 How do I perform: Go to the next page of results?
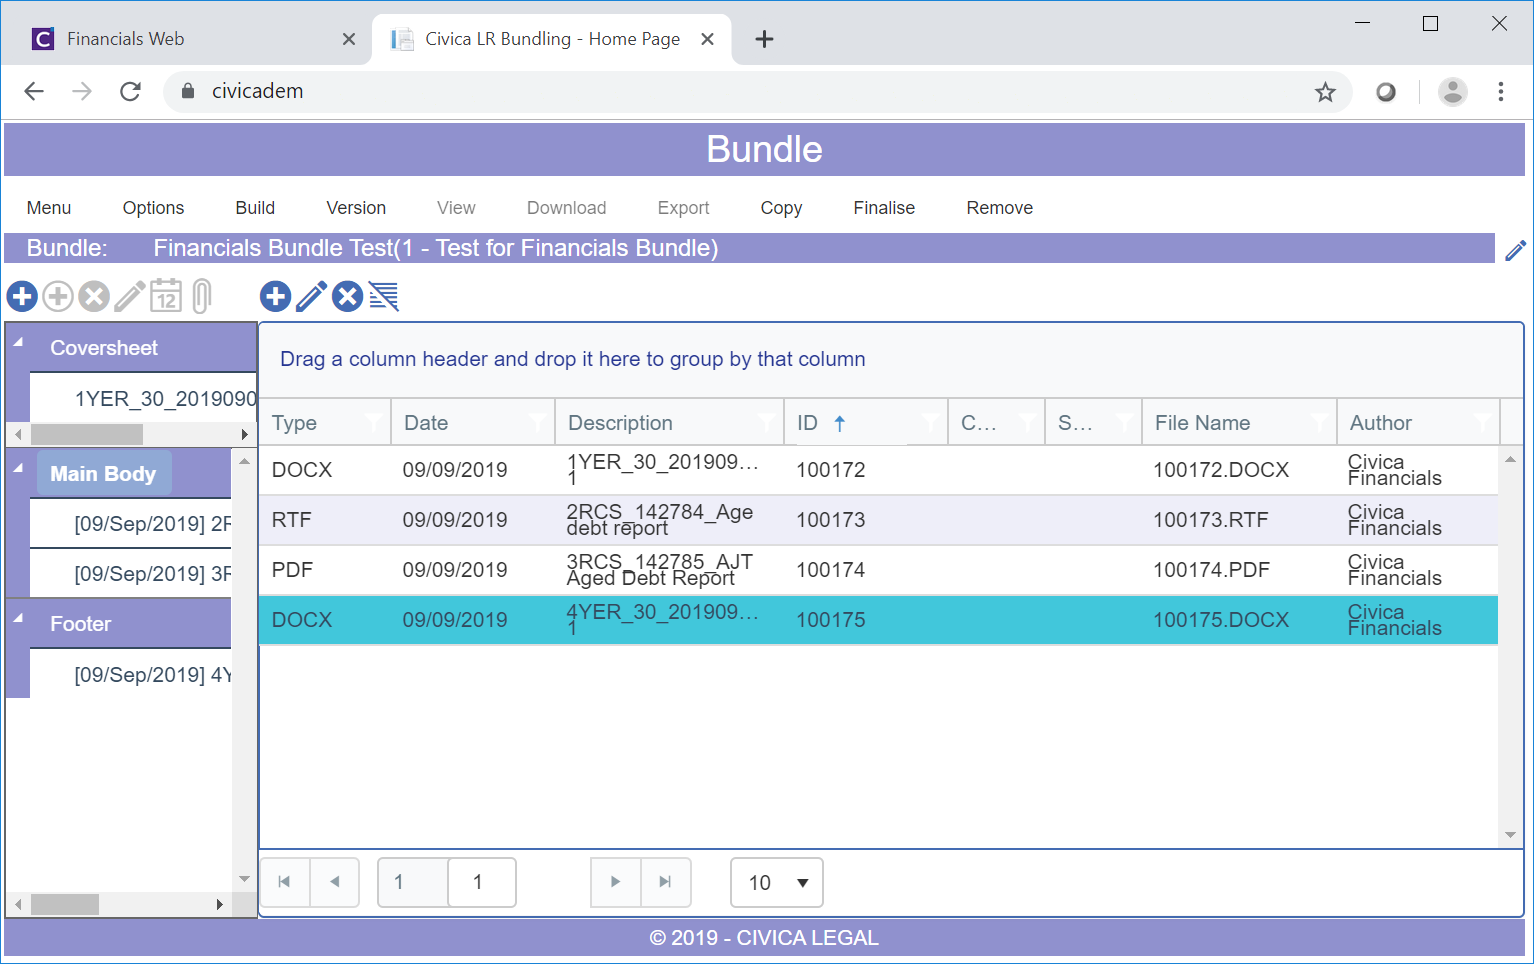tap(615, 882)
